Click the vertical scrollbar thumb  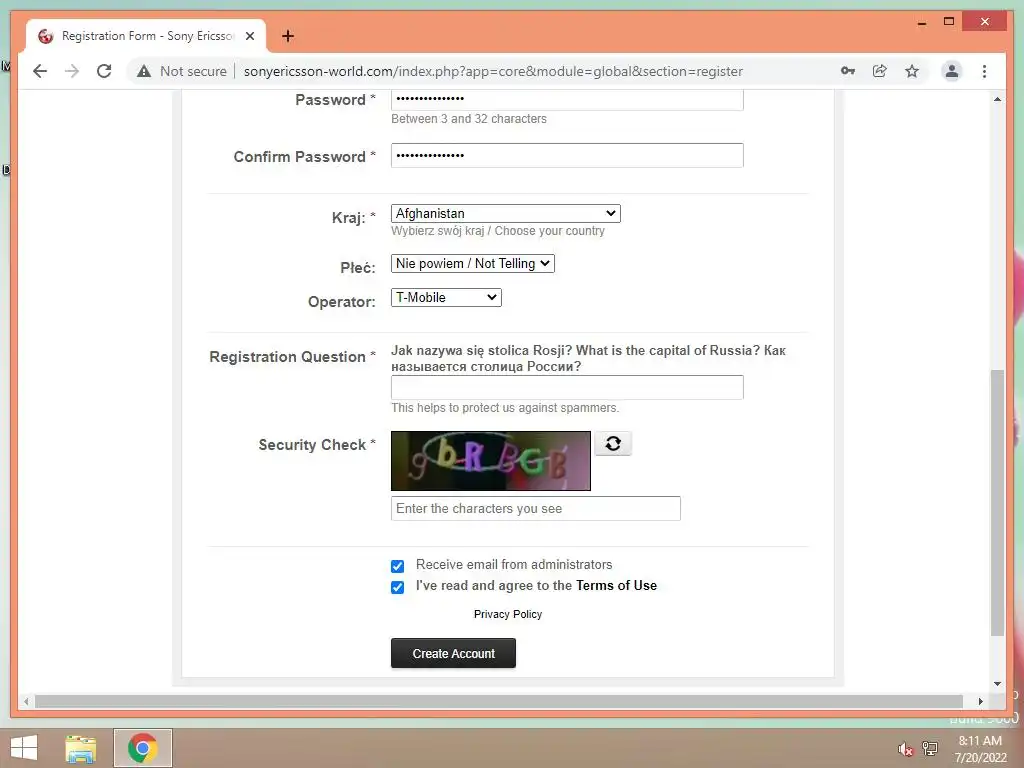pos(997,502)
